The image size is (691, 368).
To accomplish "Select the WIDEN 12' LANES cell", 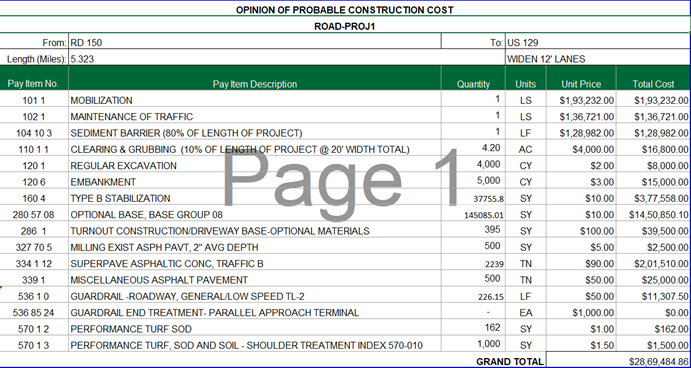I will pos(598,59).
